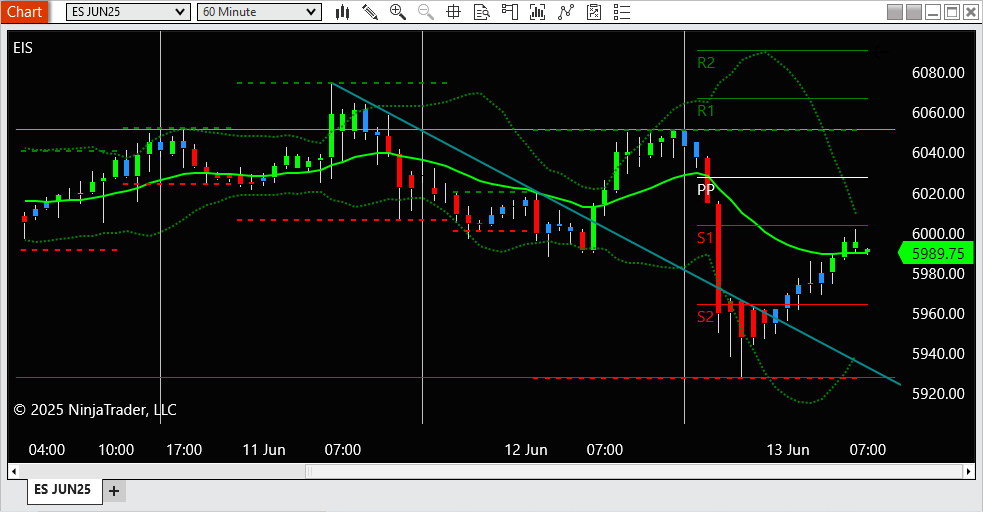Click the EIS chart label
Screen dimensions: 983x512
coord(23,48)
